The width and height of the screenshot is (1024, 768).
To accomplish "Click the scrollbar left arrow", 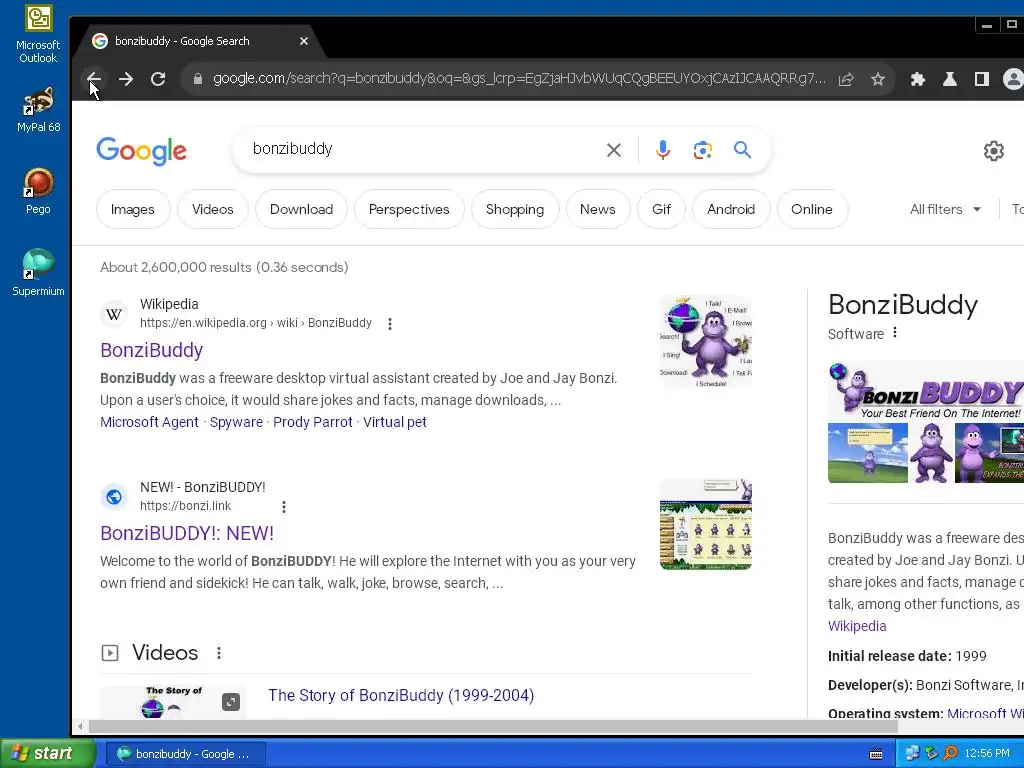I will (x=80, y=726).
